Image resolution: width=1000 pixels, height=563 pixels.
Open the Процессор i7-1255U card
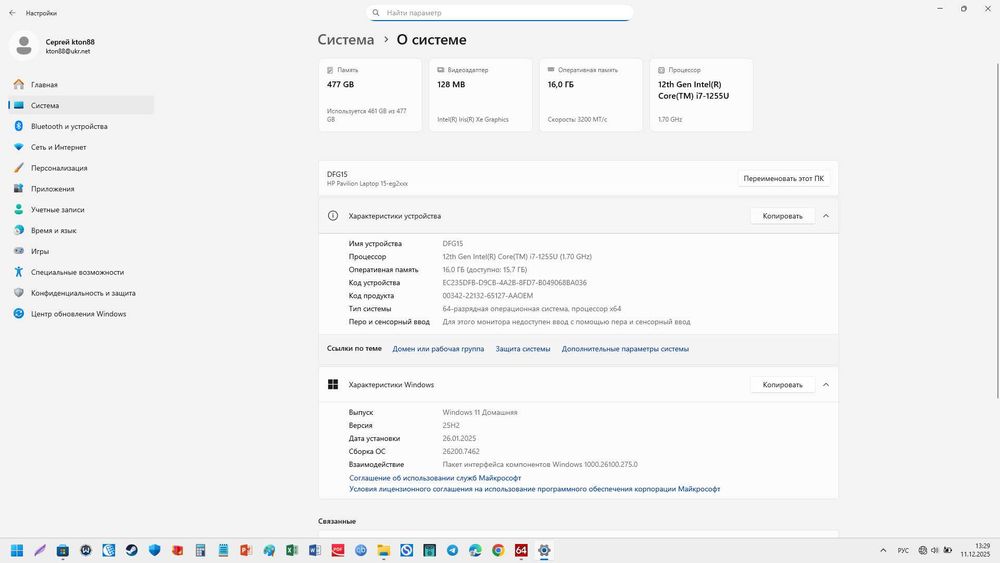(x=701, y=95)
